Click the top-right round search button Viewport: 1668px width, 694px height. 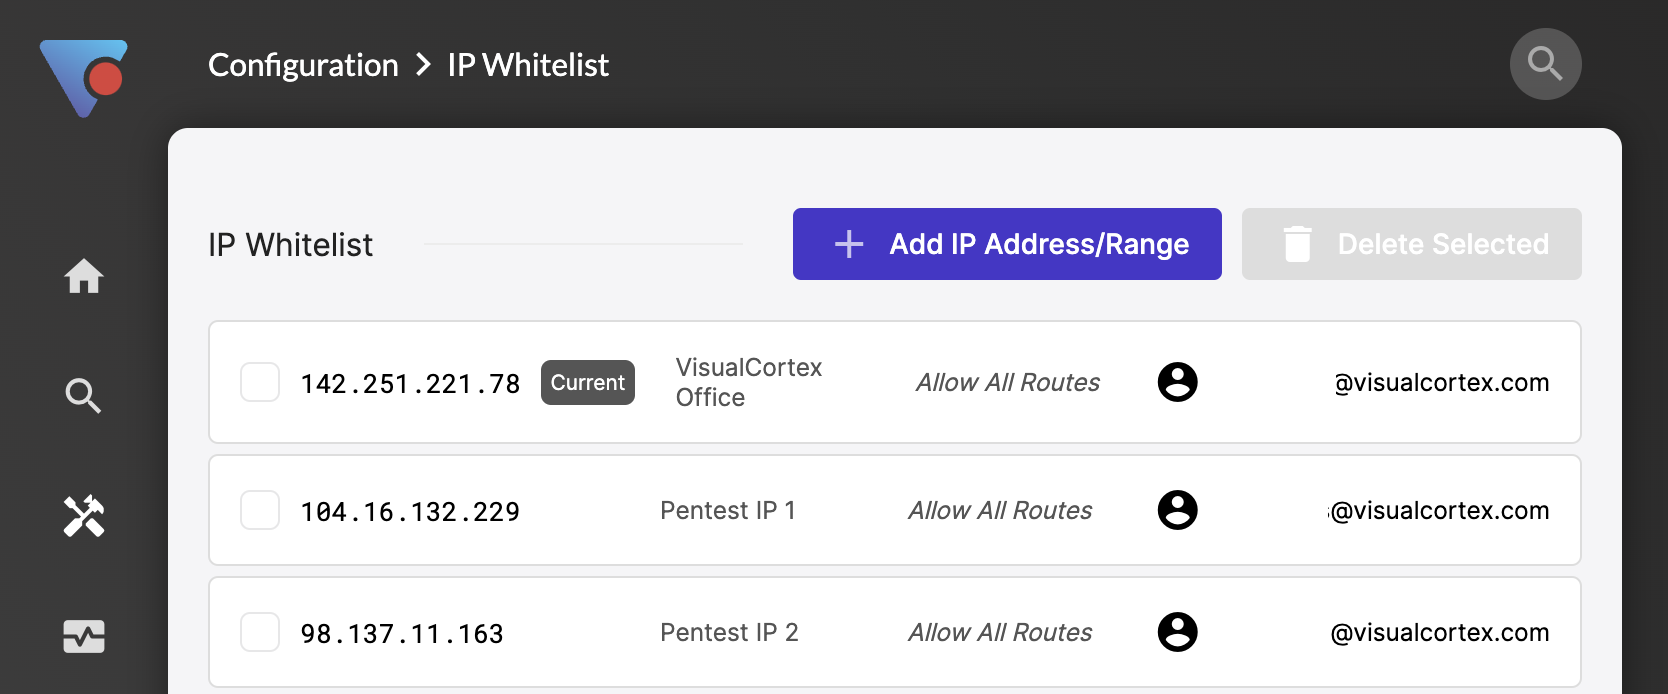pyautogui.click(x=1545, y=64)
